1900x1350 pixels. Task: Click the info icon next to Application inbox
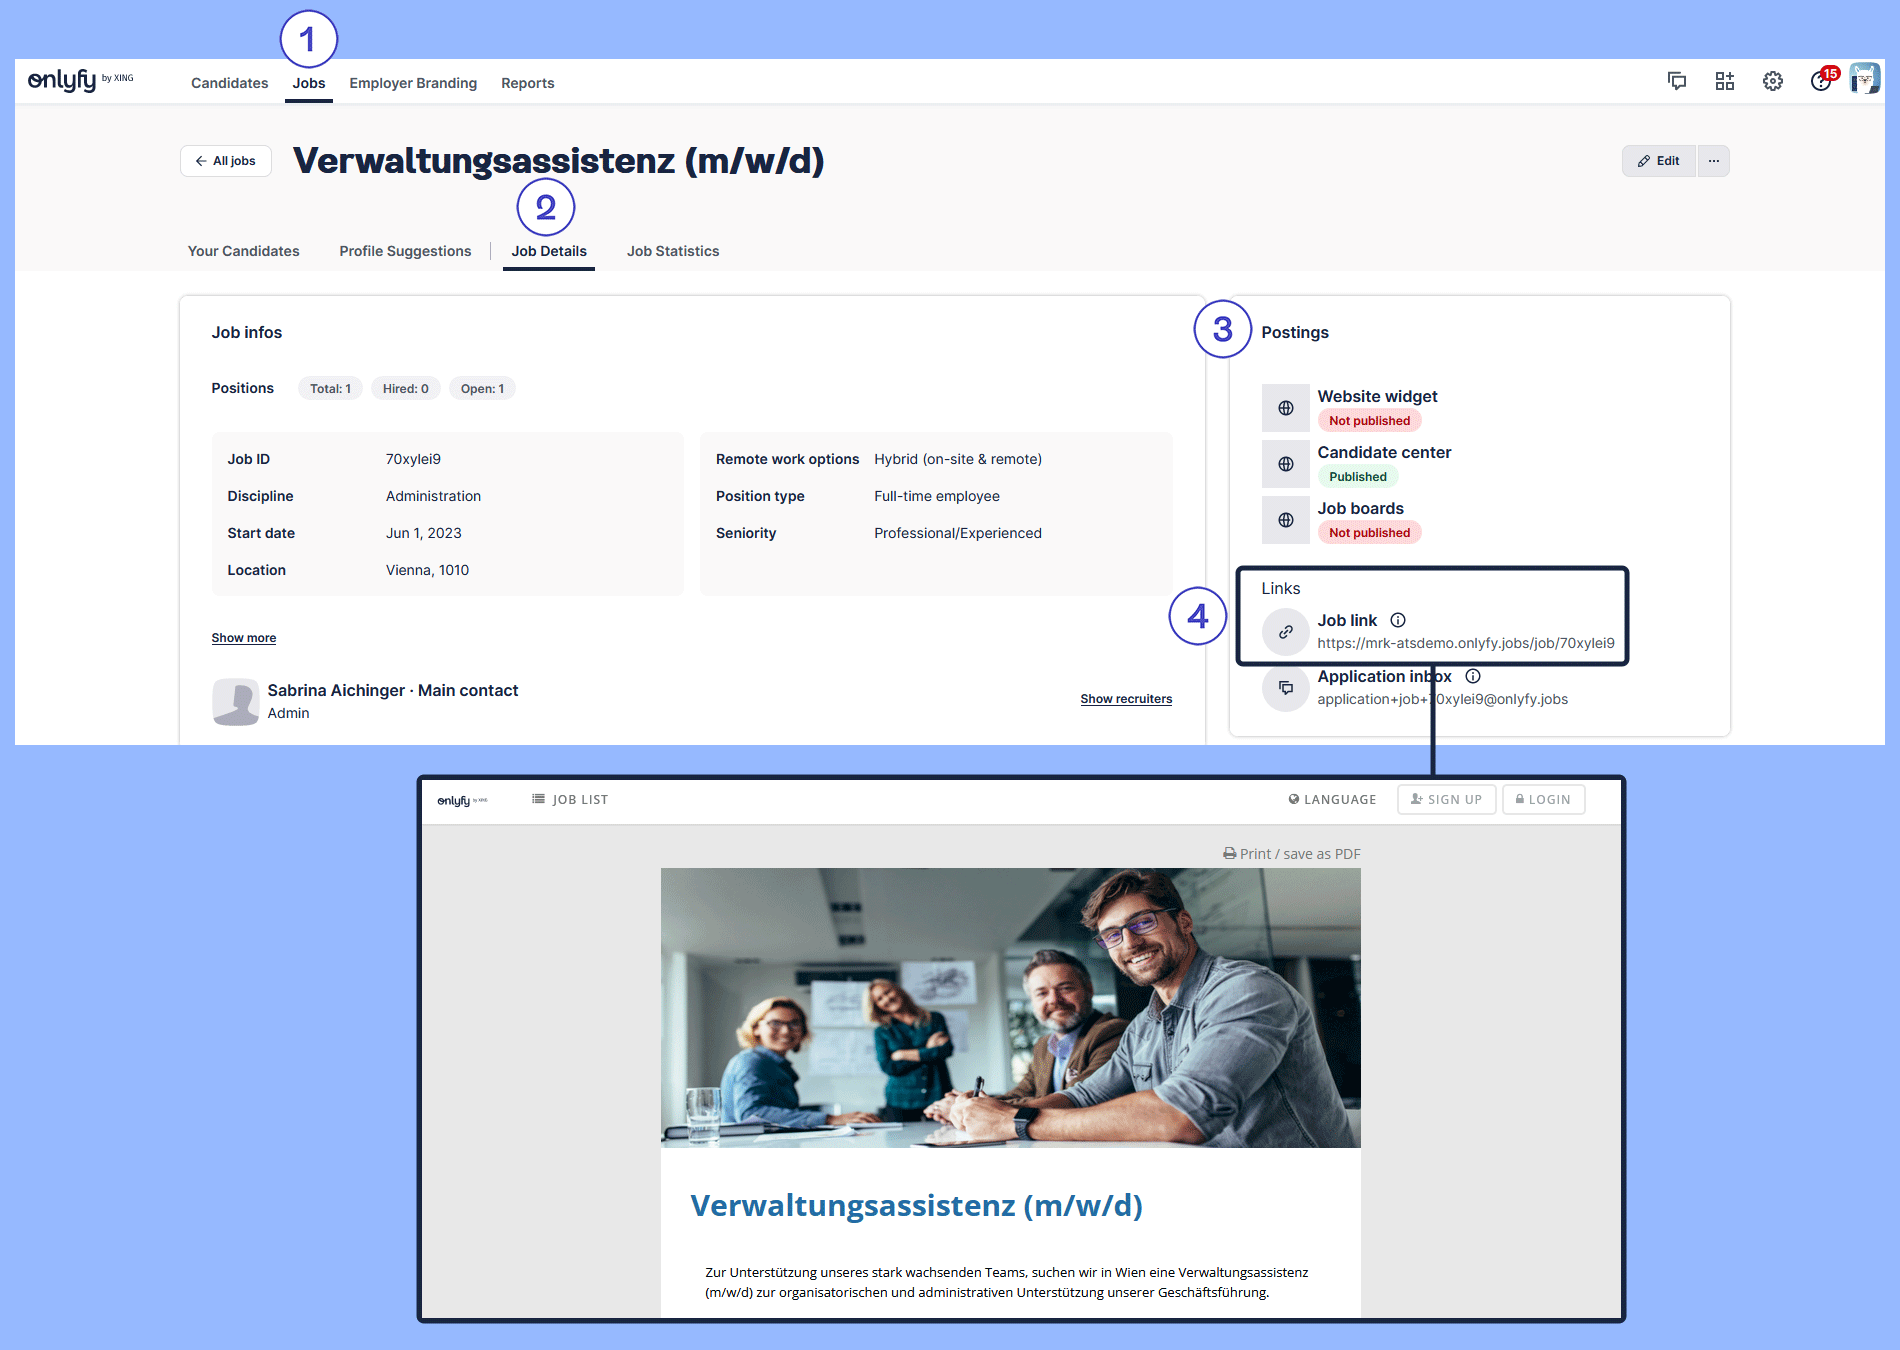pos(1472,676)
